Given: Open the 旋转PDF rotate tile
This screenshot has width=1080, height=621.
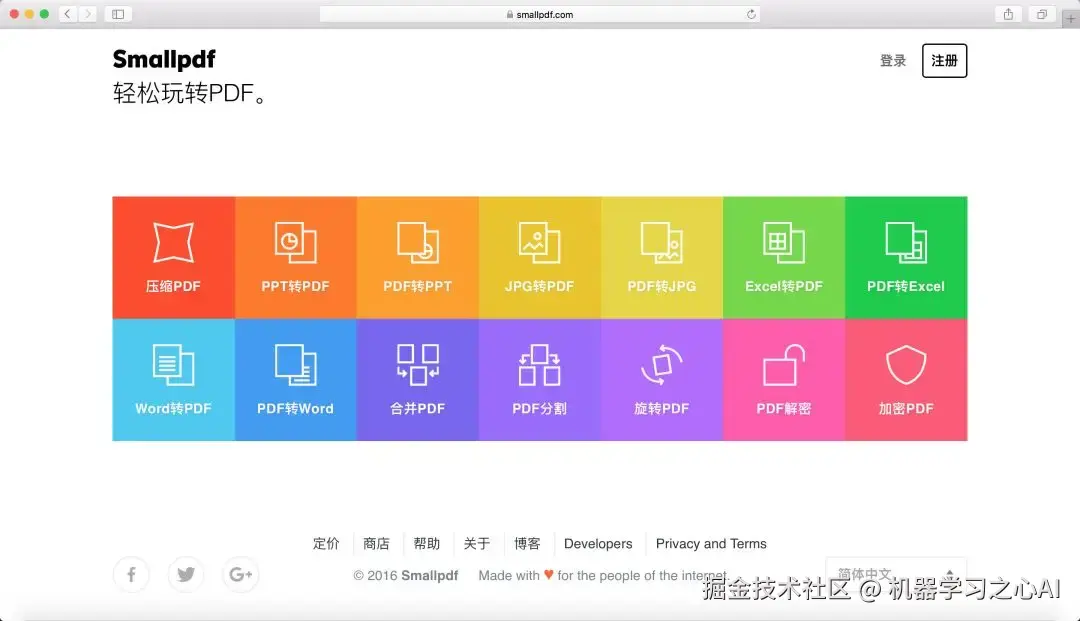Looking at the screenshot, I should click(x=662, y=379).
